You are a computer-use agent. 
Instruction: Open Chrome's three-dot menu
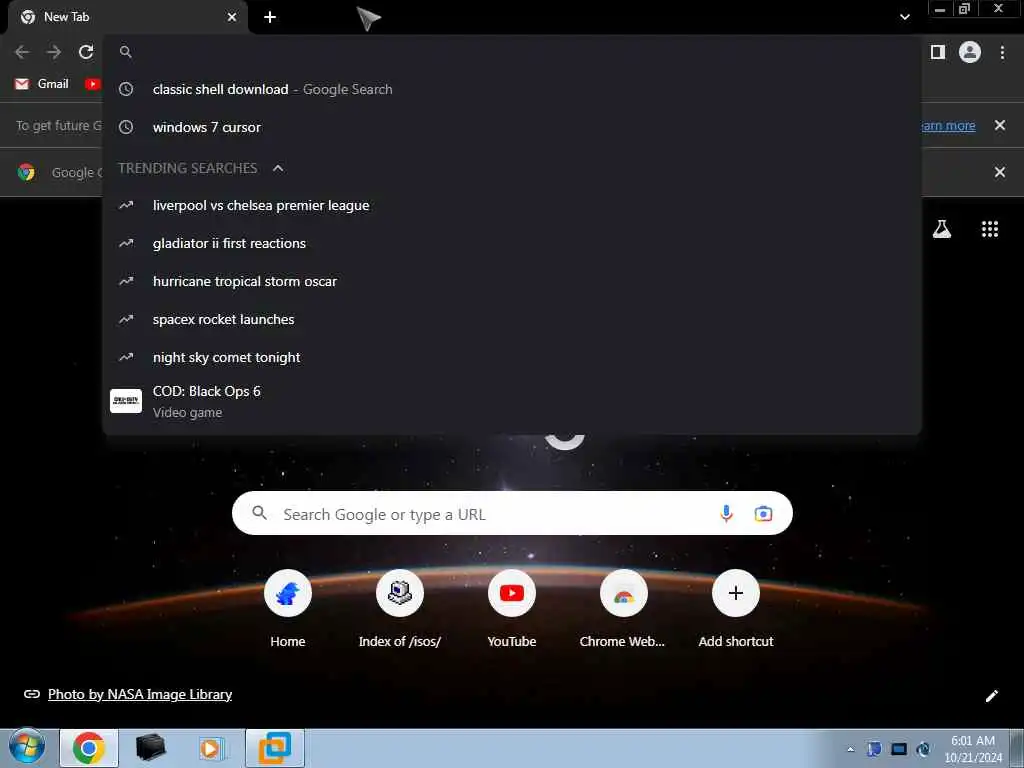[1002, 52]
